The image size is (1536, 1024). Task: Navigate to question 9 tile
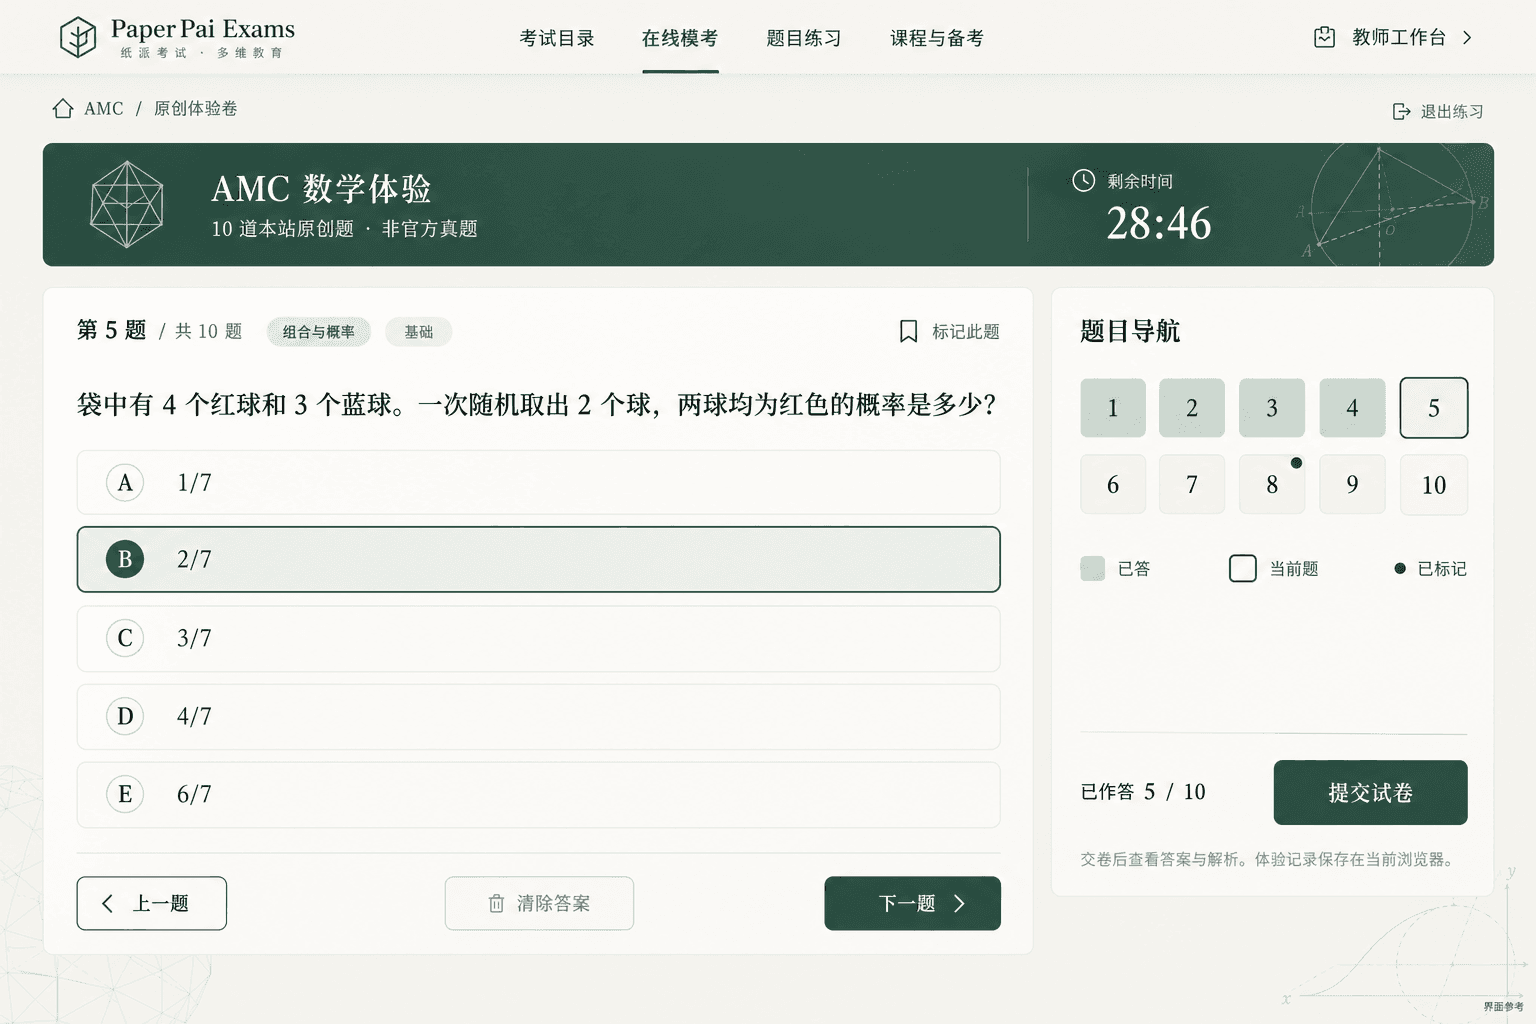[x=1352, y=485]
